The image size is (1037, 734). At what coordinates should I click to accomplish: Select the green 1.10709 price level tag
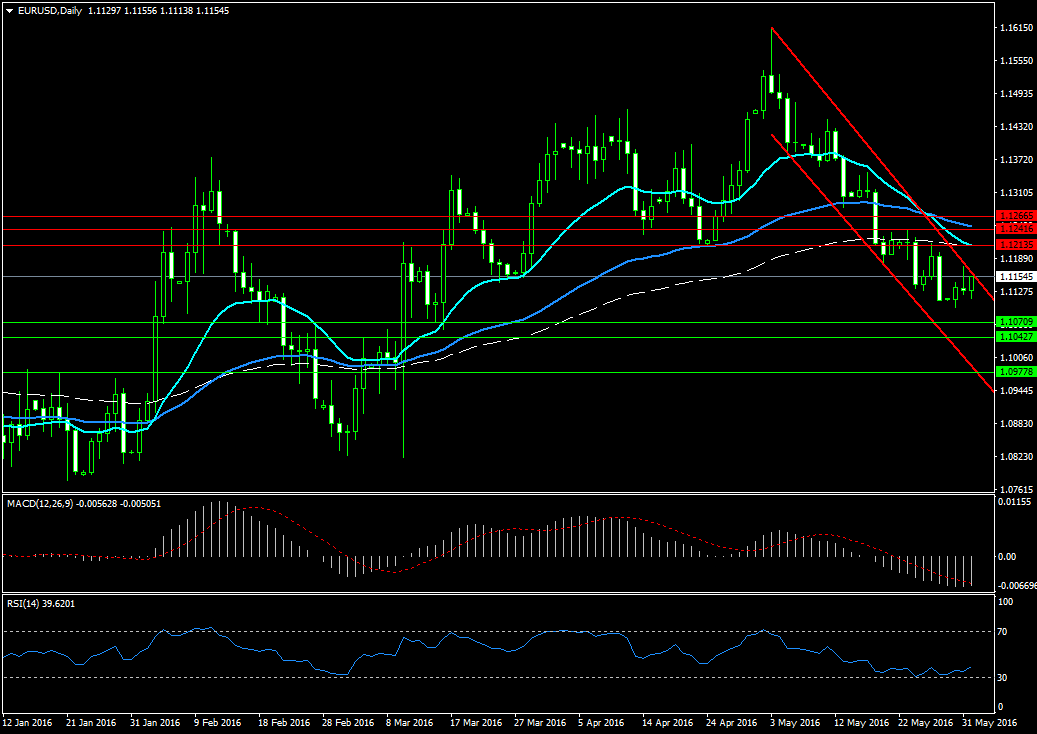pyautogui.click(x=1015, y=322)
